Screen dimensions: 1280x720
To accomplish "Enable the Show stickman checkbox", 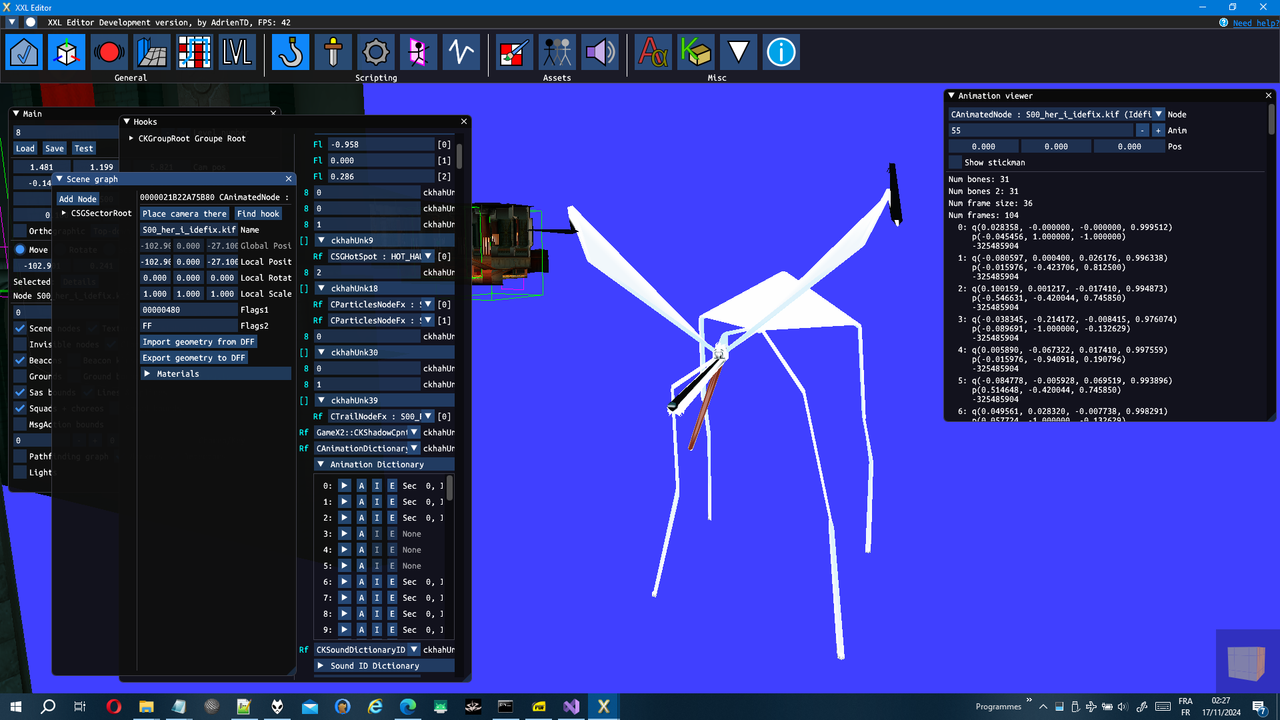I will [955, 162].
